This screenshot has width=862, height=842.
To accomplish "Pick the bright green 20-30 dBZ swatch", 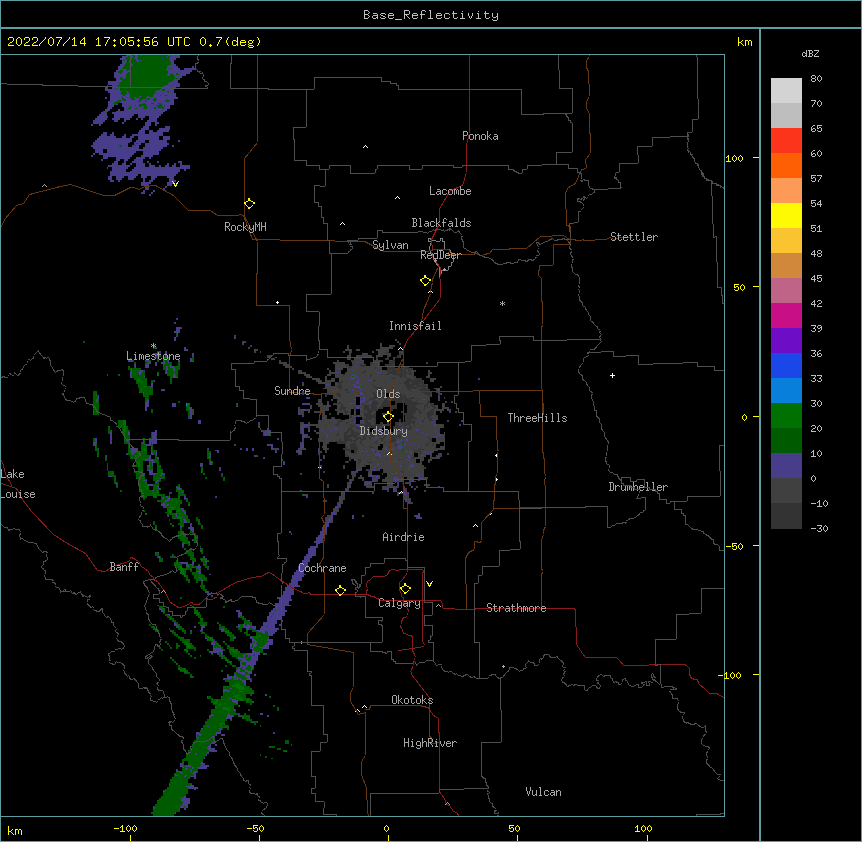I will tap(786, 416).
